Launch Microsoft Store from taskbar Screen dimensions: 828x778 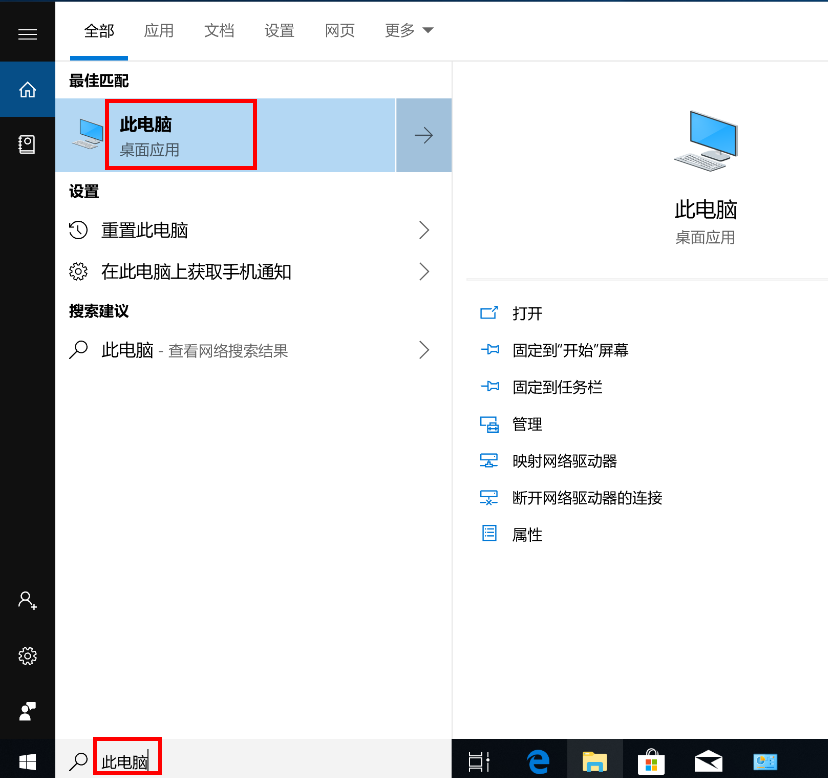[652, 761]
